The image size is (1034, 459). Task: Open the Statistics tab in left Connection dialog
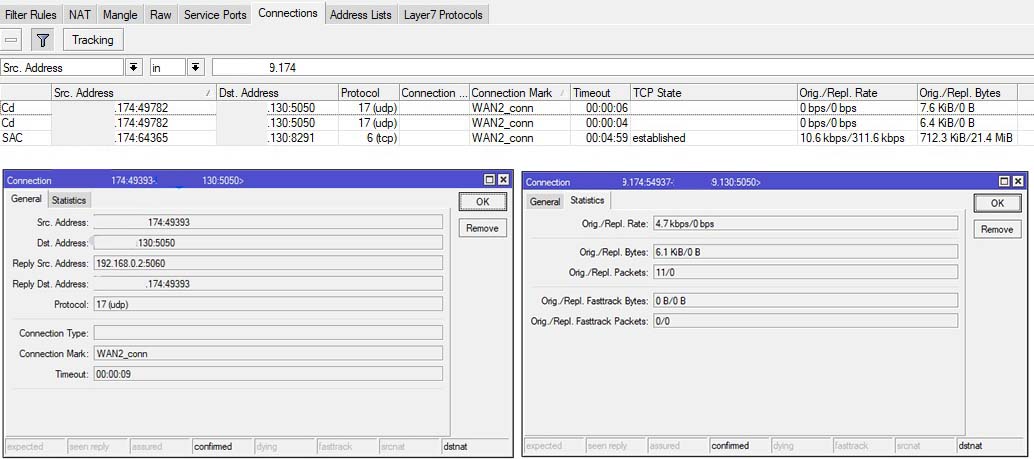[69, 200]
